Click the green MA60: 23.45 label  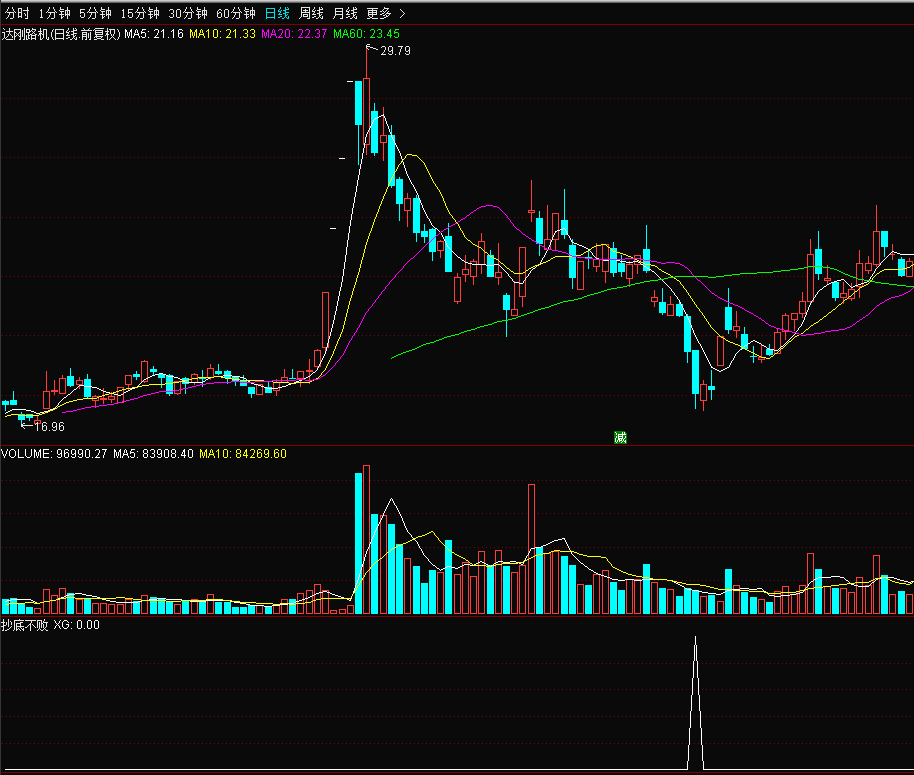point(366,34)
